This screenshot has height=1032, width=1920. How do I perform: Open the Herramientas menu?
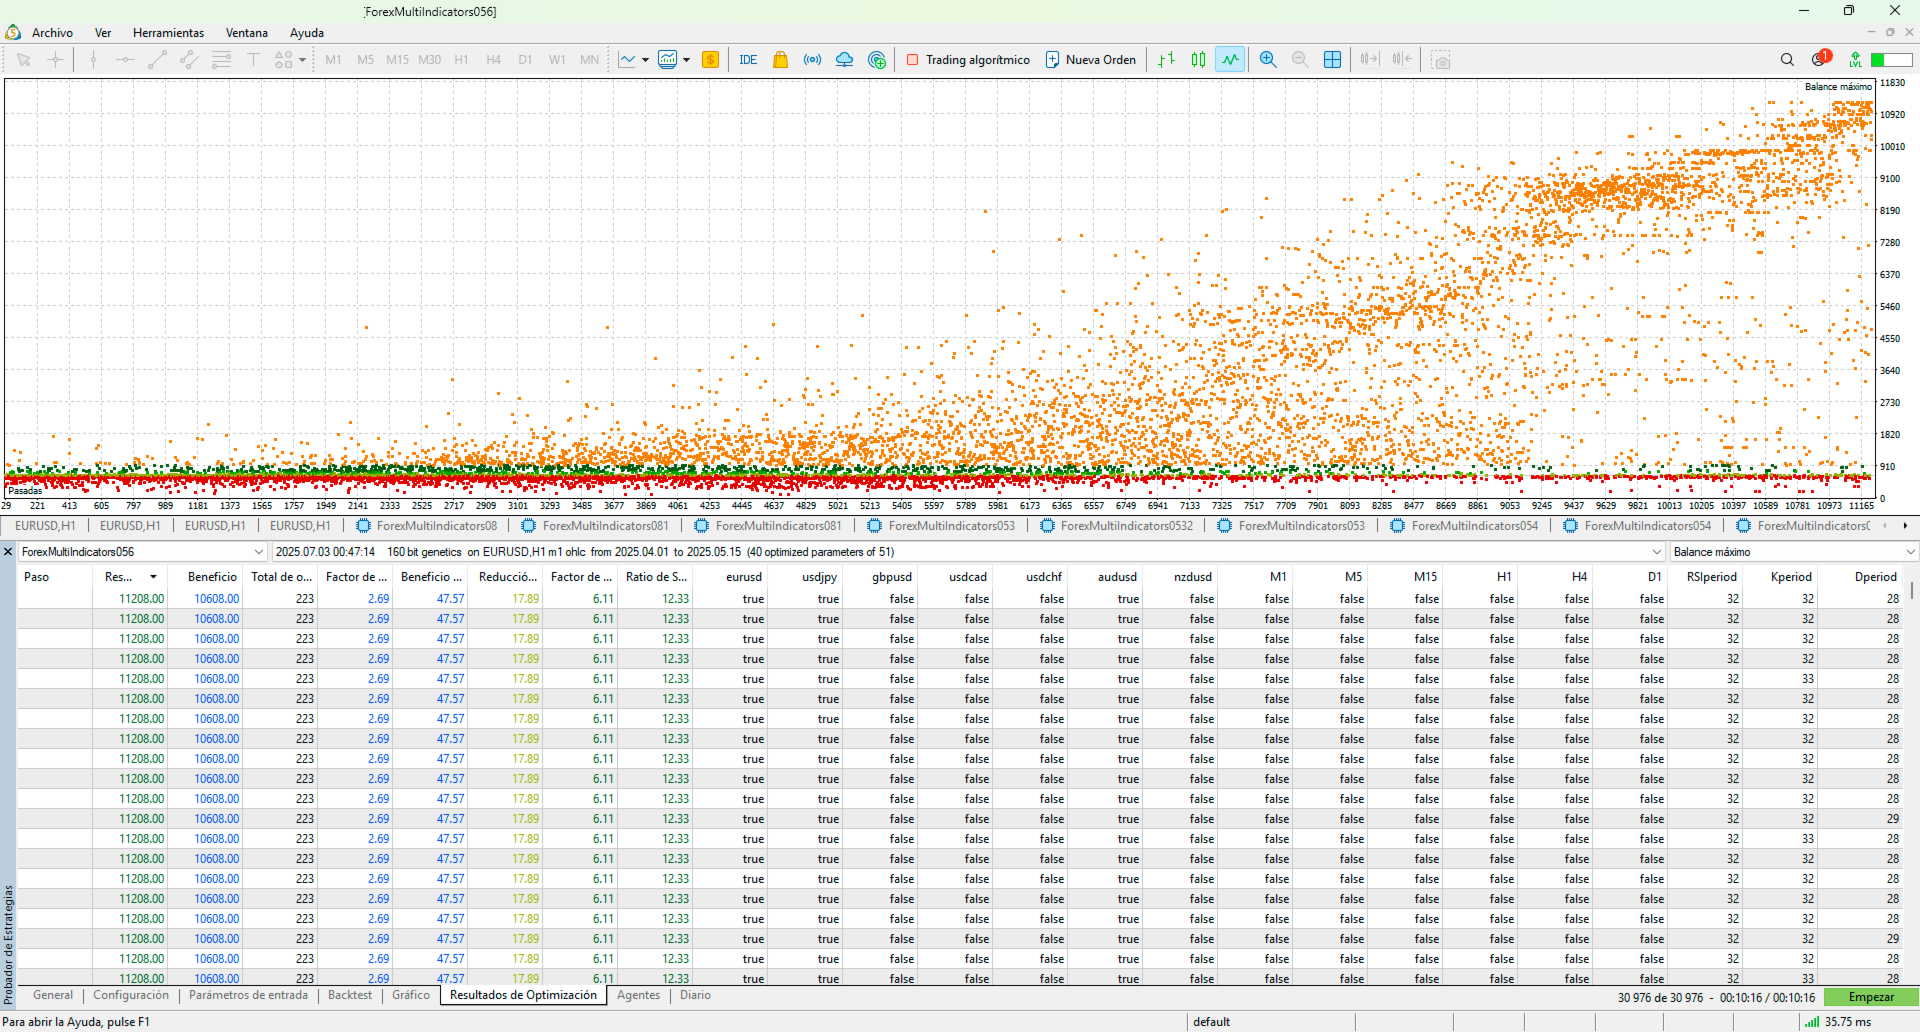click(x=168, y=33)
